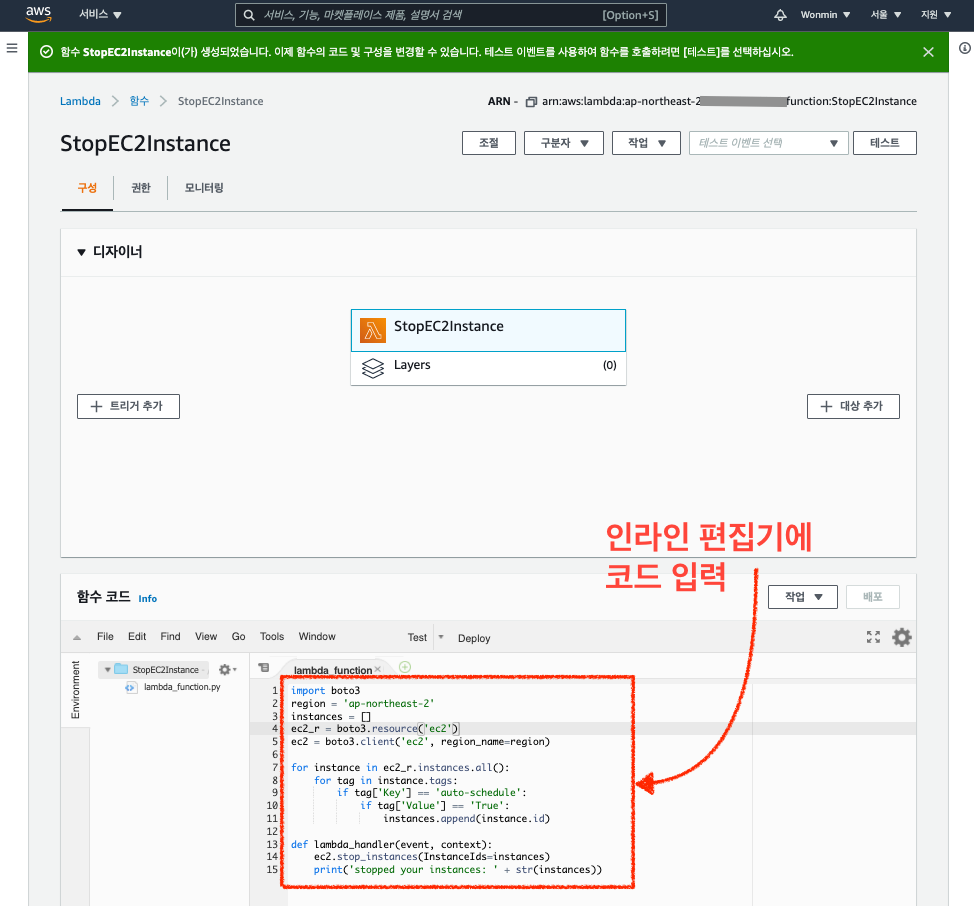The height and width of the screenshot is (906, 974).
Task: Open the 서울 region dropdown
Action: coord(885,15)
